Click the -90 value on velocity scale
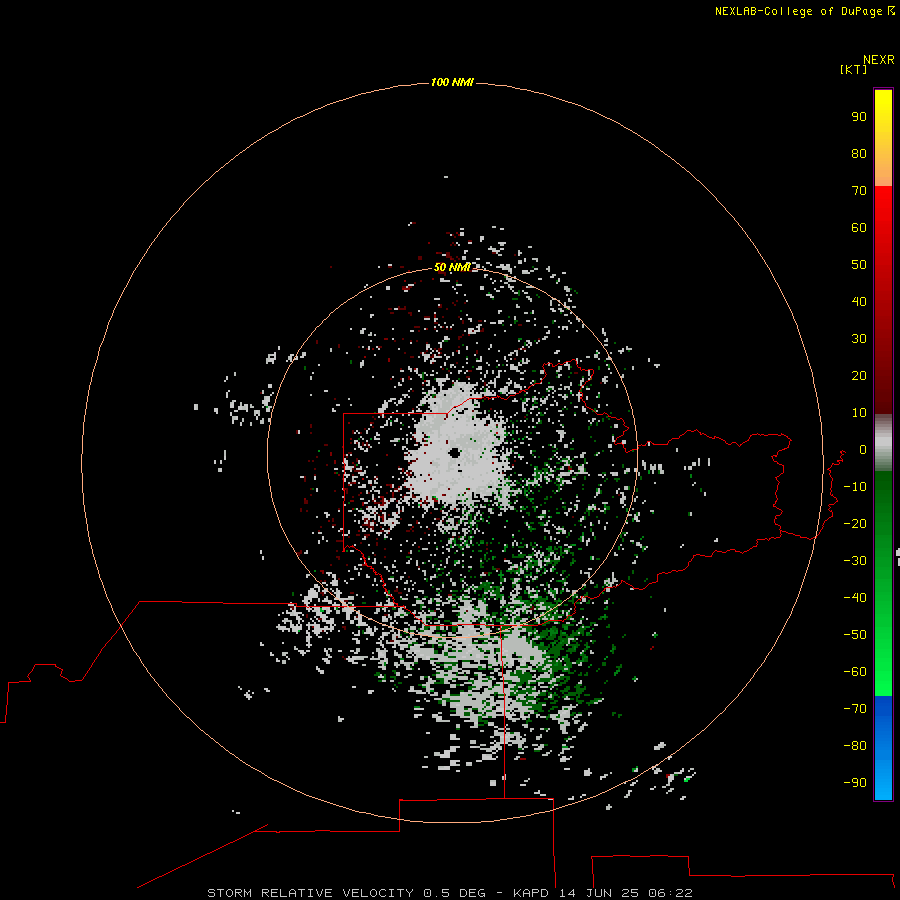The height and width of the screenshot is (900, 900). point(855,783)
